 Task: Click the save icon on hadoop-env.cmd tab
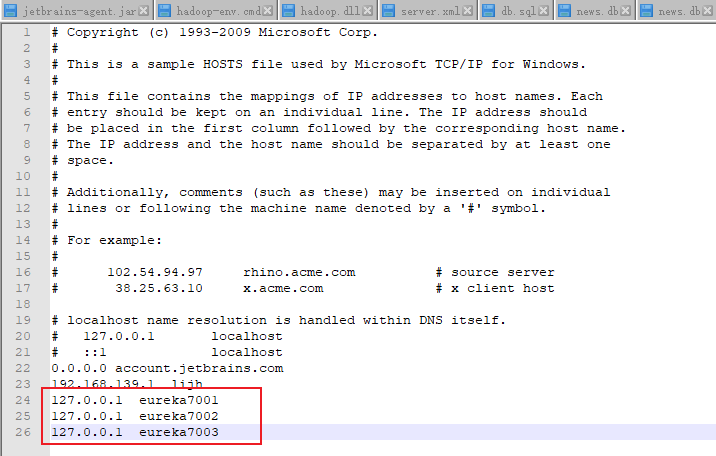pos(164,10)
